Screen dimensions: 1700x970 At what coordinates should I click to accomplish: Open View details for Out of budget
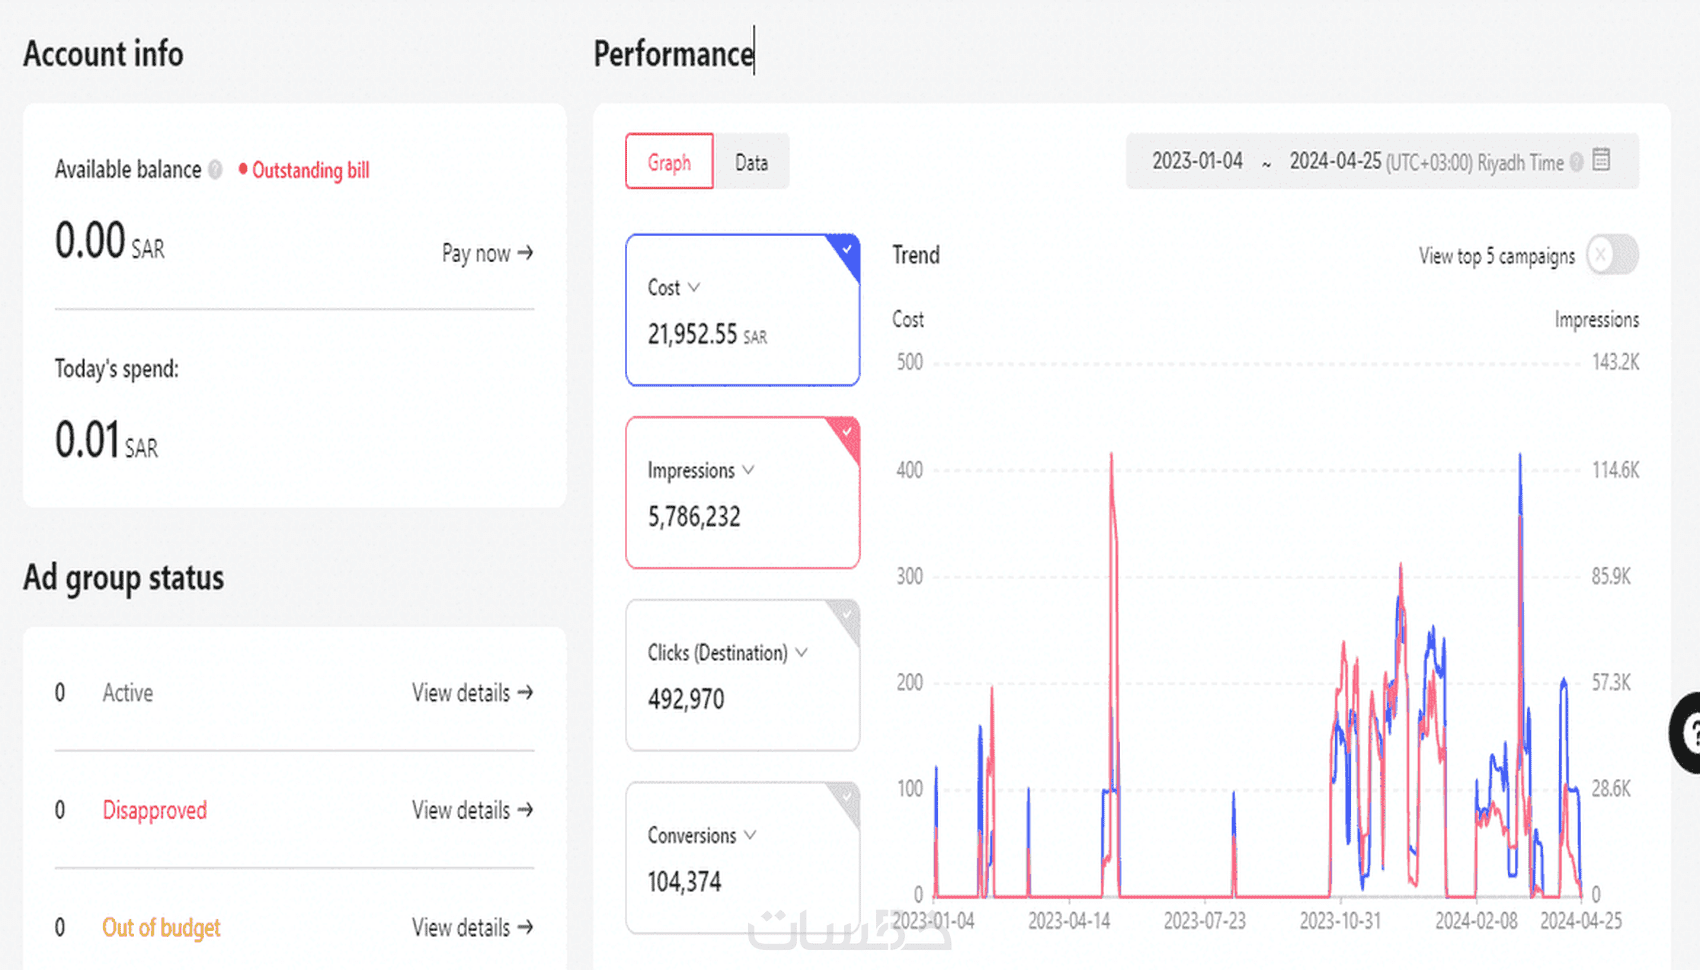[x=472, y=927]
